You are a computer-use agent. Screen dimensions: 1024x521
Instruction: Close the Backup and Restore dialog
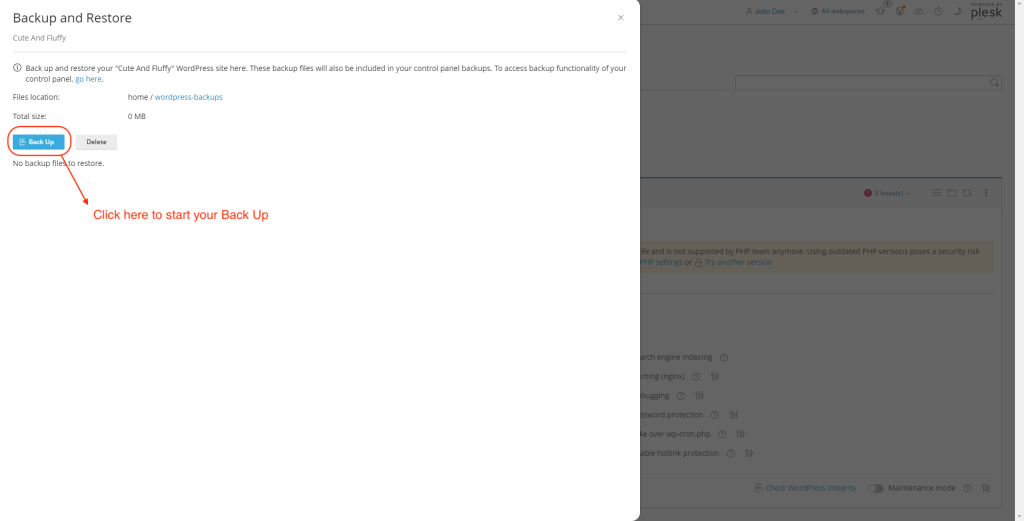pyautogui.click(x=620, y=18)
